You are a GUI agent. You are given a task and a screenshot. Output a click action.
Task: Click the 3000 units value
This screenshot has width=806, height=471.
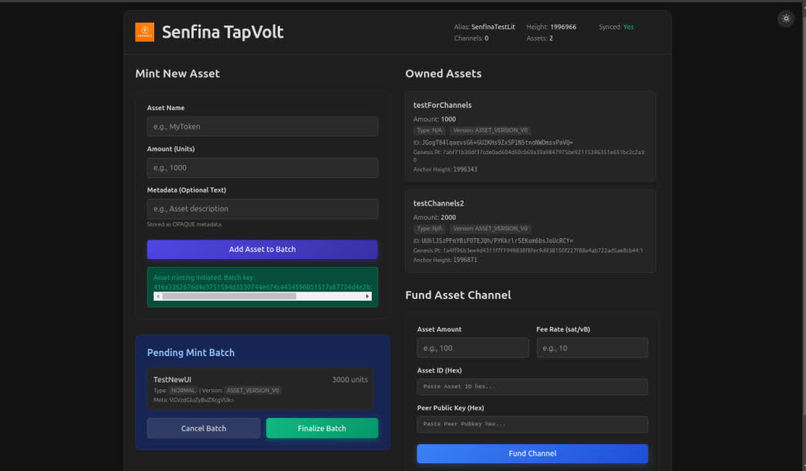(x=350, y=379)
